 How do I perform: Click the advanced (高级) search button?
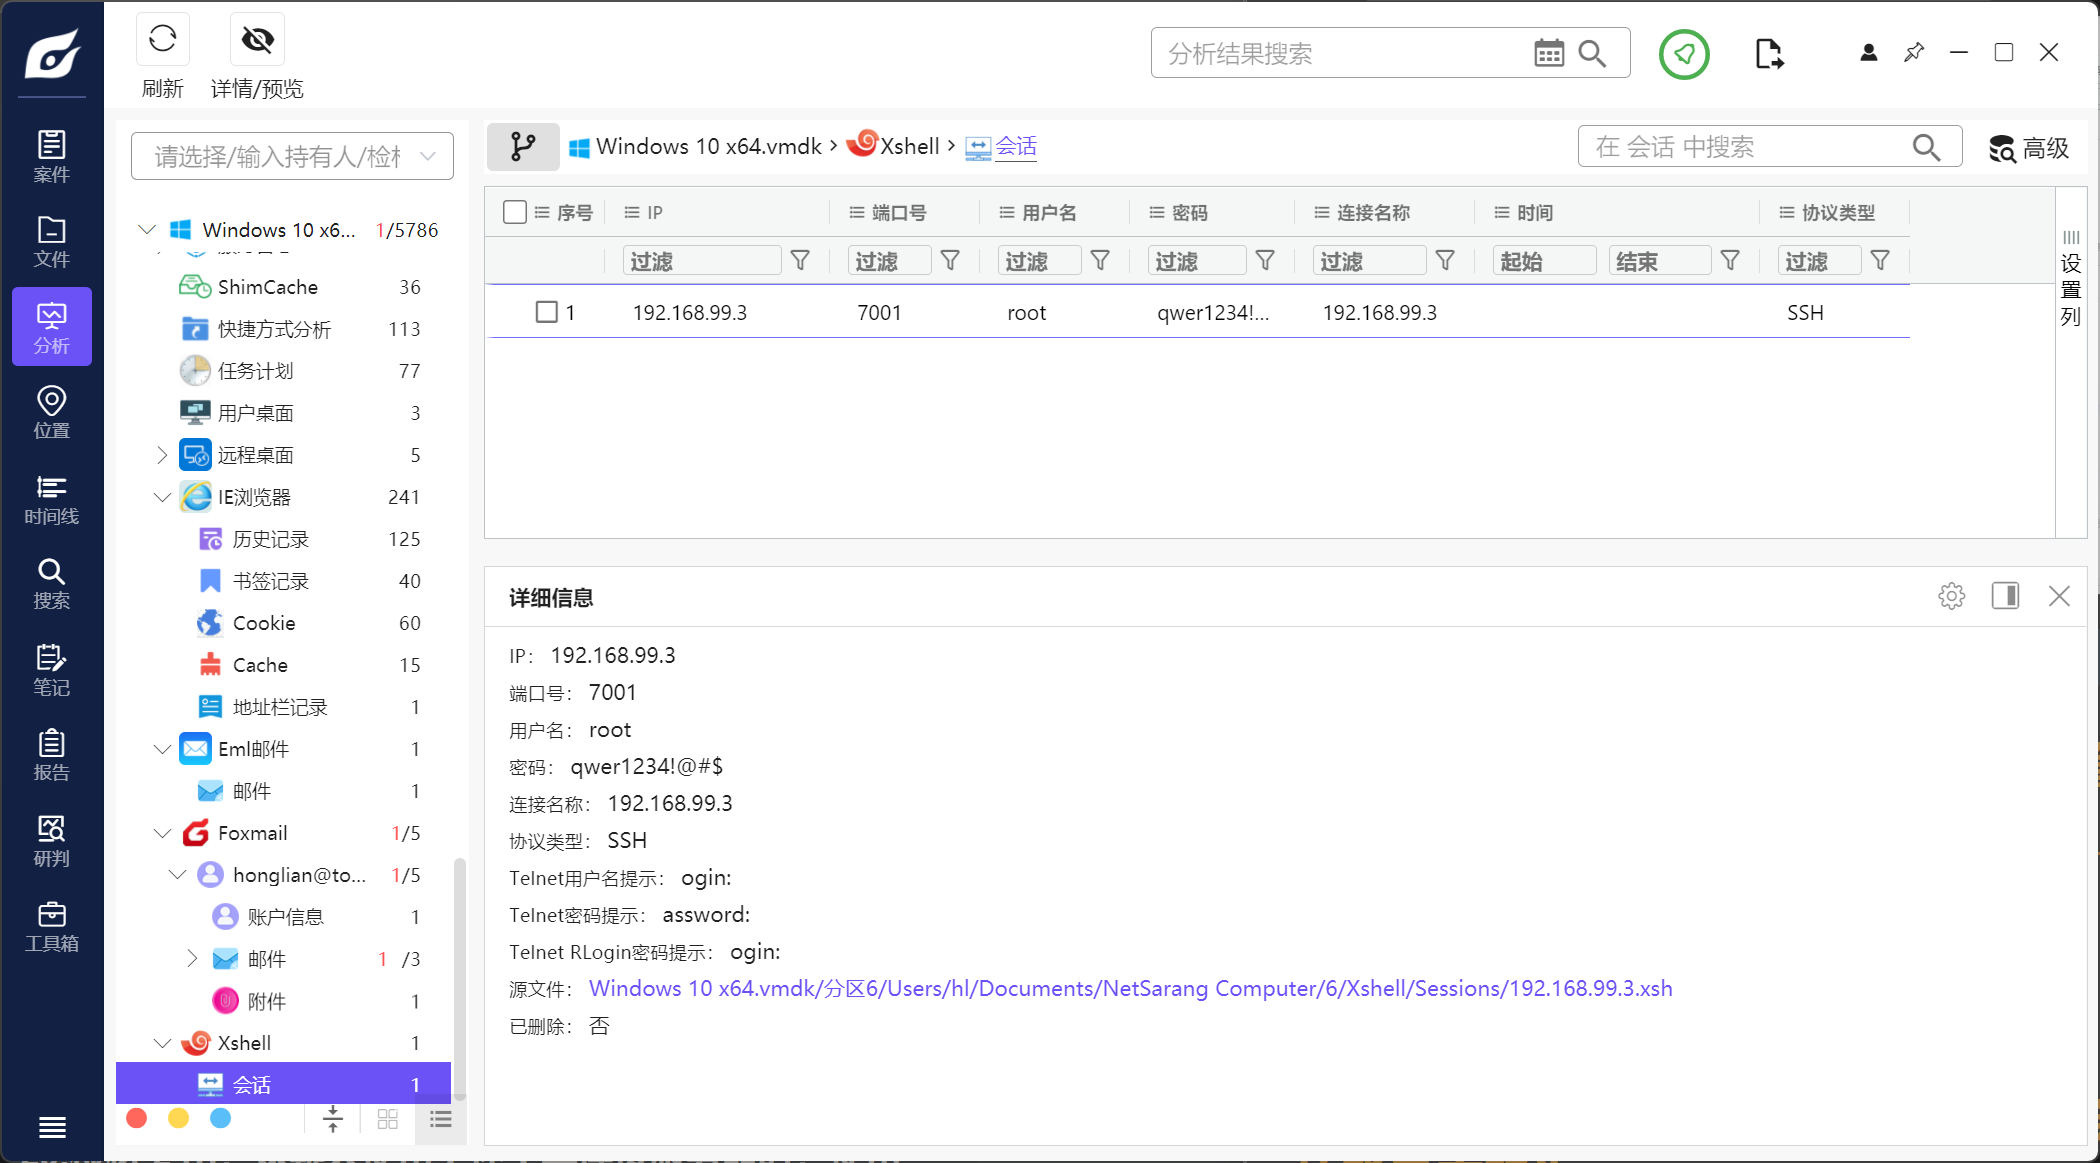coord(2028,148)
